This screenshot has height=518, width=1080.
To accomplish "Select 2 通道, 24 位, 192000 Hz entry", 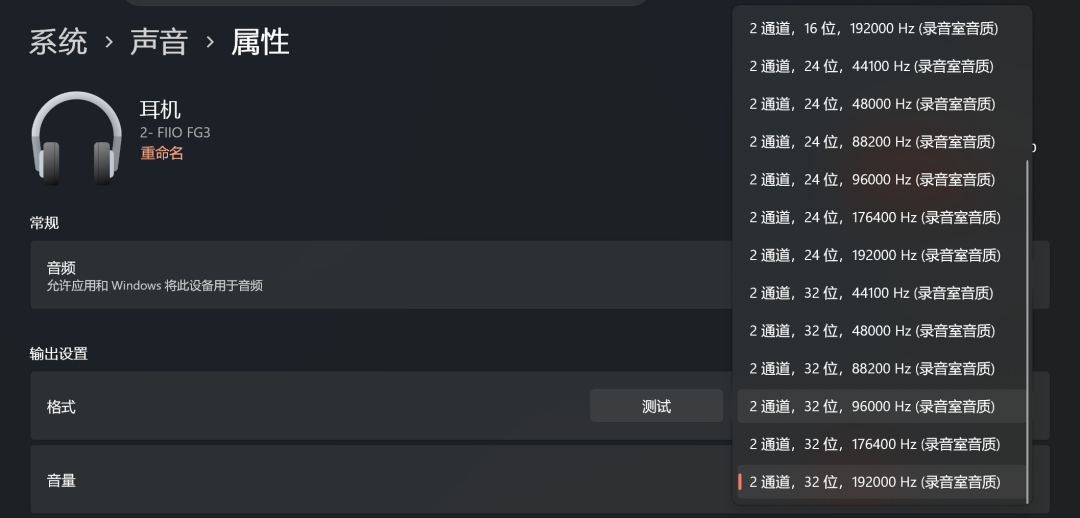I will coord(882,256).
